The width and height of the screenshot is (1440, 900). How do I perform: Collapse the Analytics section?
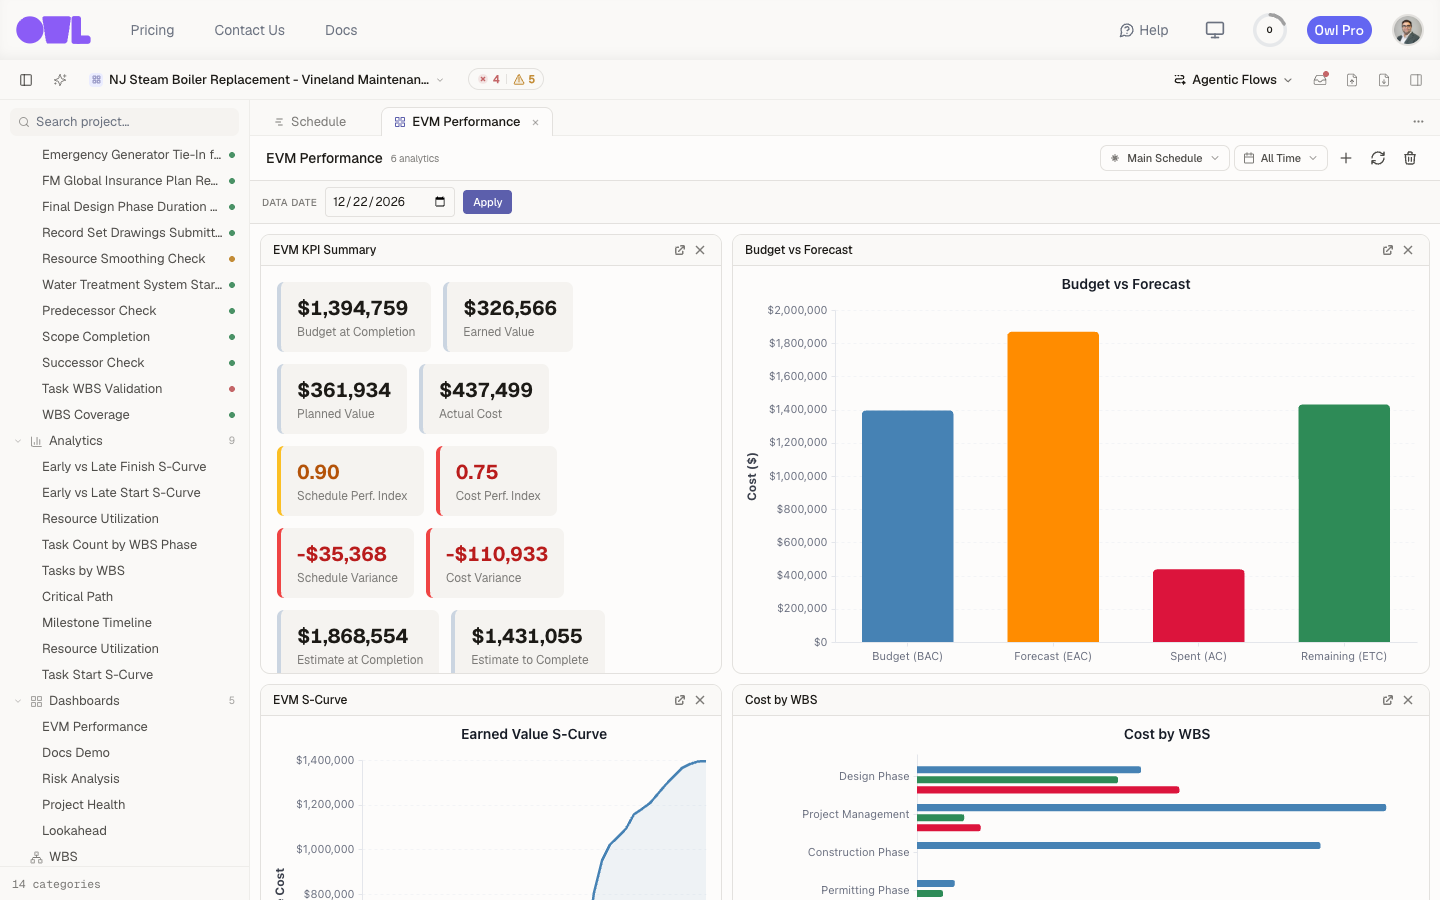click(x=18, y=441)
